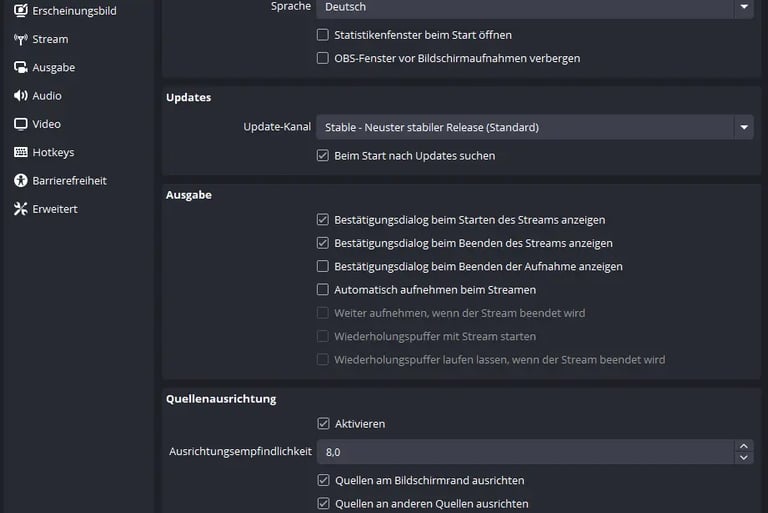Toggle Bestätigungsdialog beim Starten des Streams
Viewport: 768px width, 513px height.
coord(322,220)
